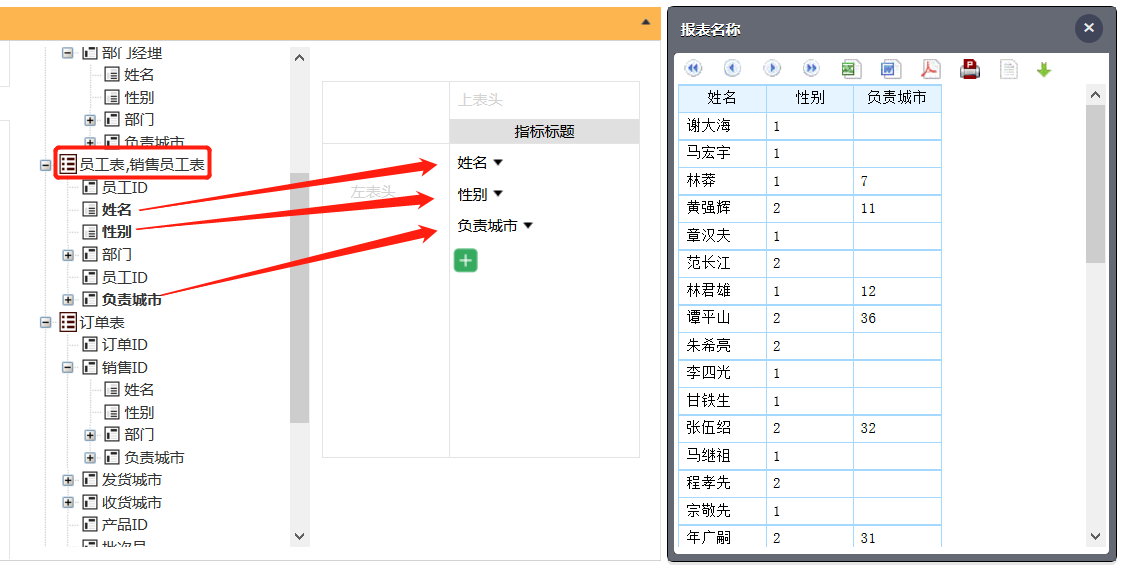Click the report preview vertical scrollbar thumb
This screenshot has width=1126, height=573.
[1095, 184]
